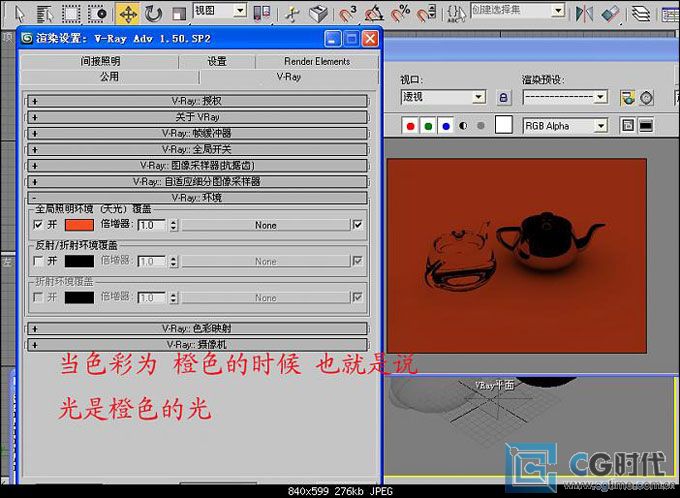Open reference coordinate 视图 dropdown

point(220,11)
